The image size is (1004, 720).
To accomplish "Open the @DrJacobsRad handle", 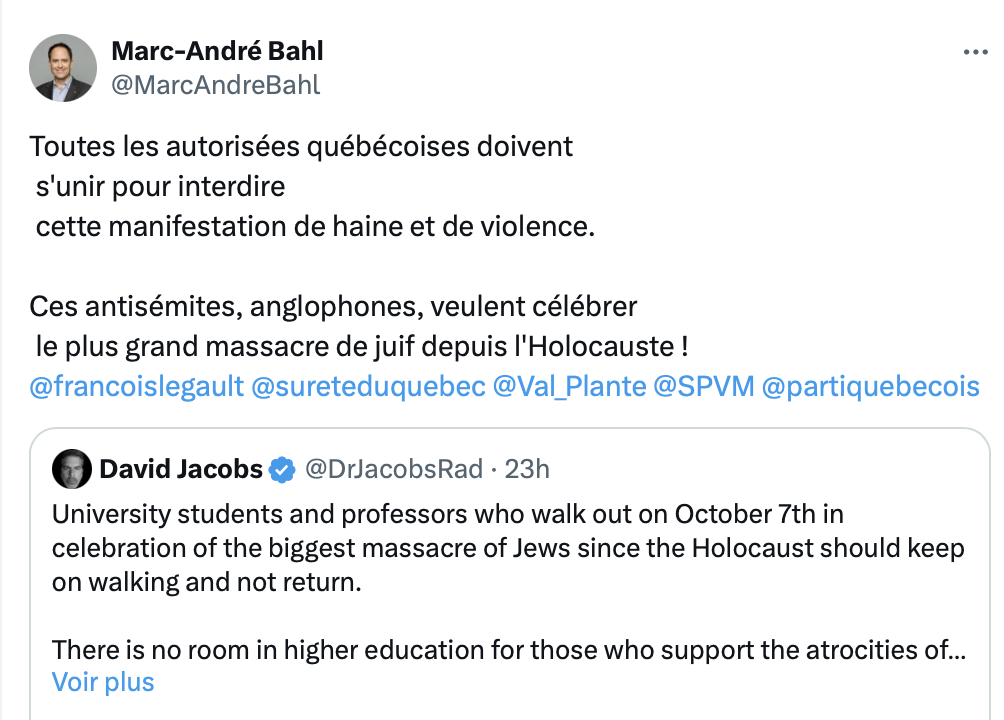I will click(x=394, y=470).
